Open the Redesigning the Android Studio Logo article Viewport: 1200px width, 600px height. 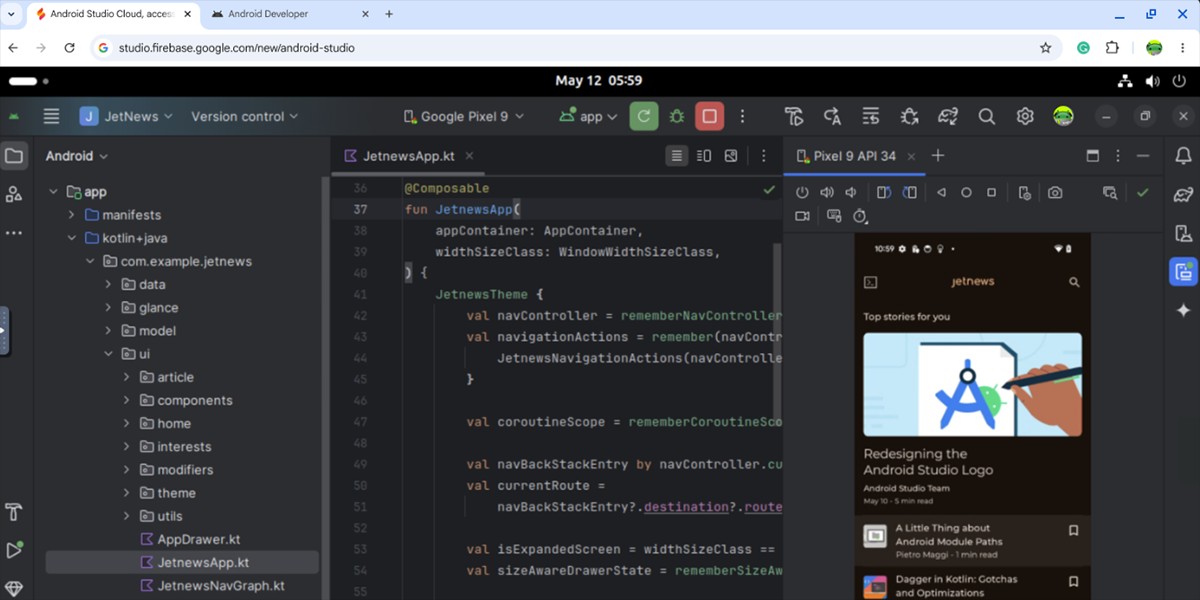973,420
